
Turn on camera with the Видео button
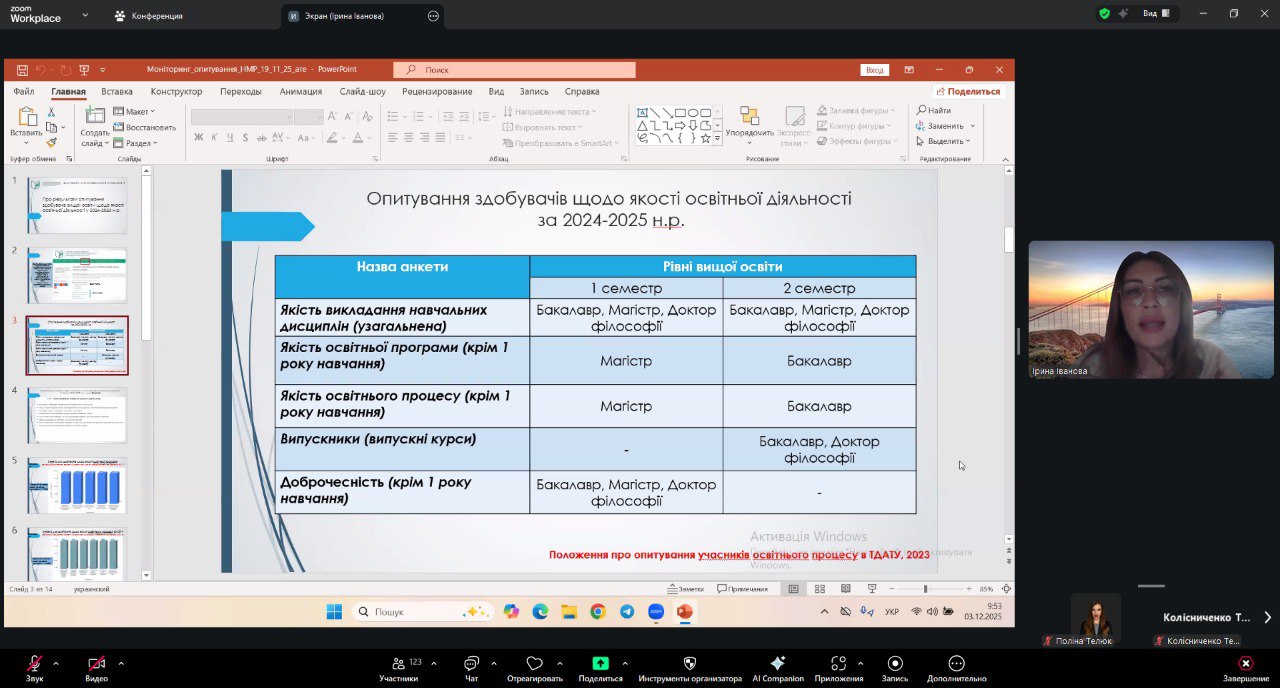[x=96, y=664]
